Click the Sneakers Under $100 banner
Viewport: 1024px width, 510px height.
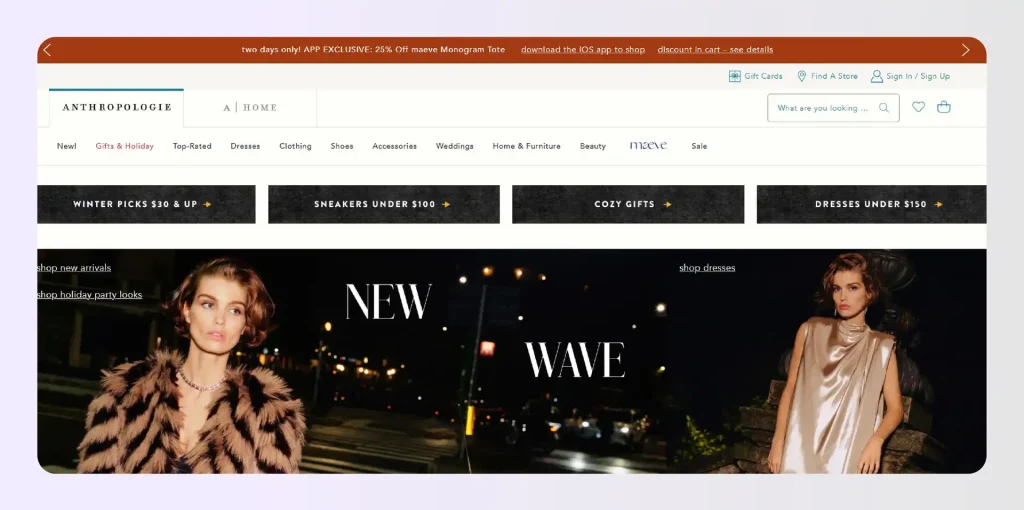[384, 204]
